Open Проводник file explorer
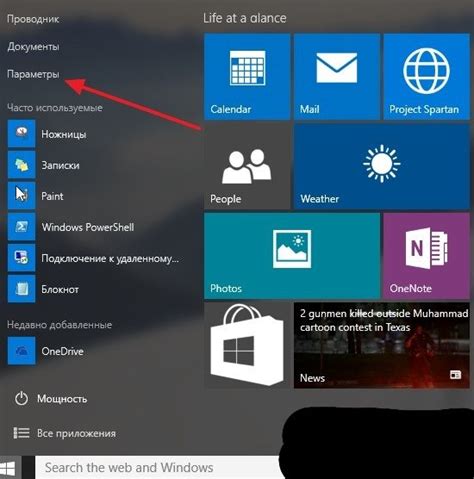 click(33, 19)
